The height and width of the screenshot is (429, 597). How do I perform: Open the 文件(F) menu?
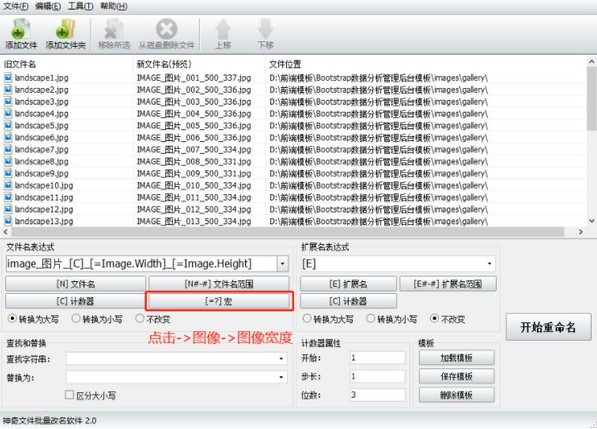click(x=16, y=6)
